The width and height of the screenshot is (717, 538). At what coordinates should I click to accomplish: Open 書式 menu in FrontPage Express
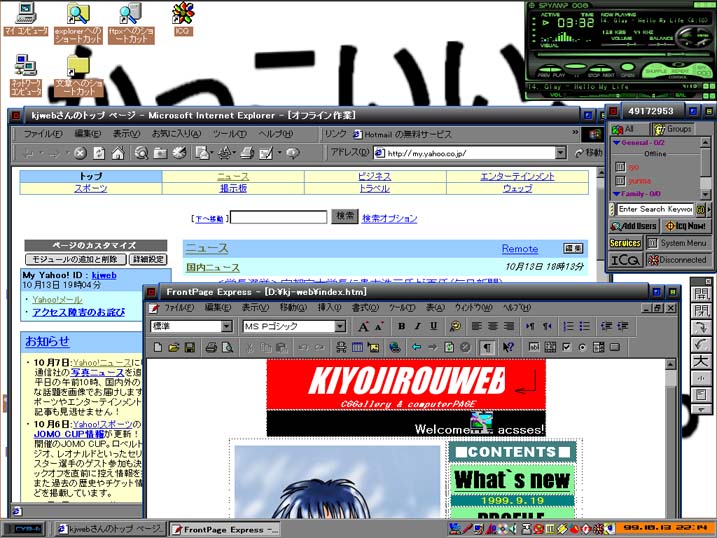coord(364,308)
